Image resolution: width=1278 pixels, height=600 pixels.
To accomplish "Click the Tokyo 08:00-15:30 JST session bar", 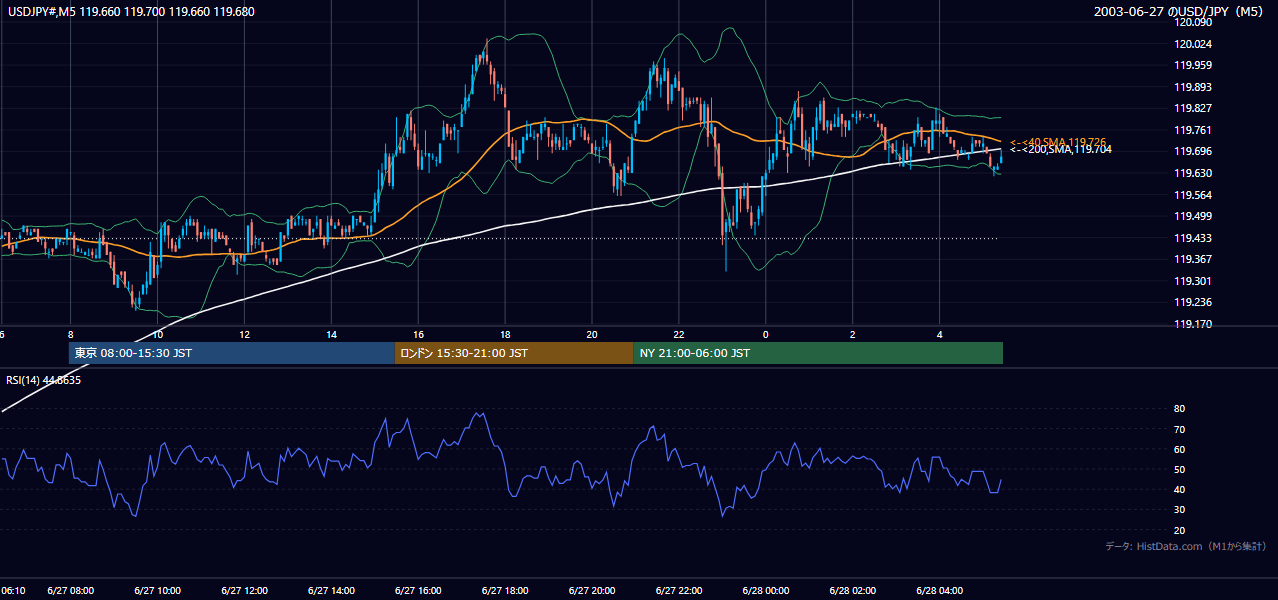I will [232, 353].
